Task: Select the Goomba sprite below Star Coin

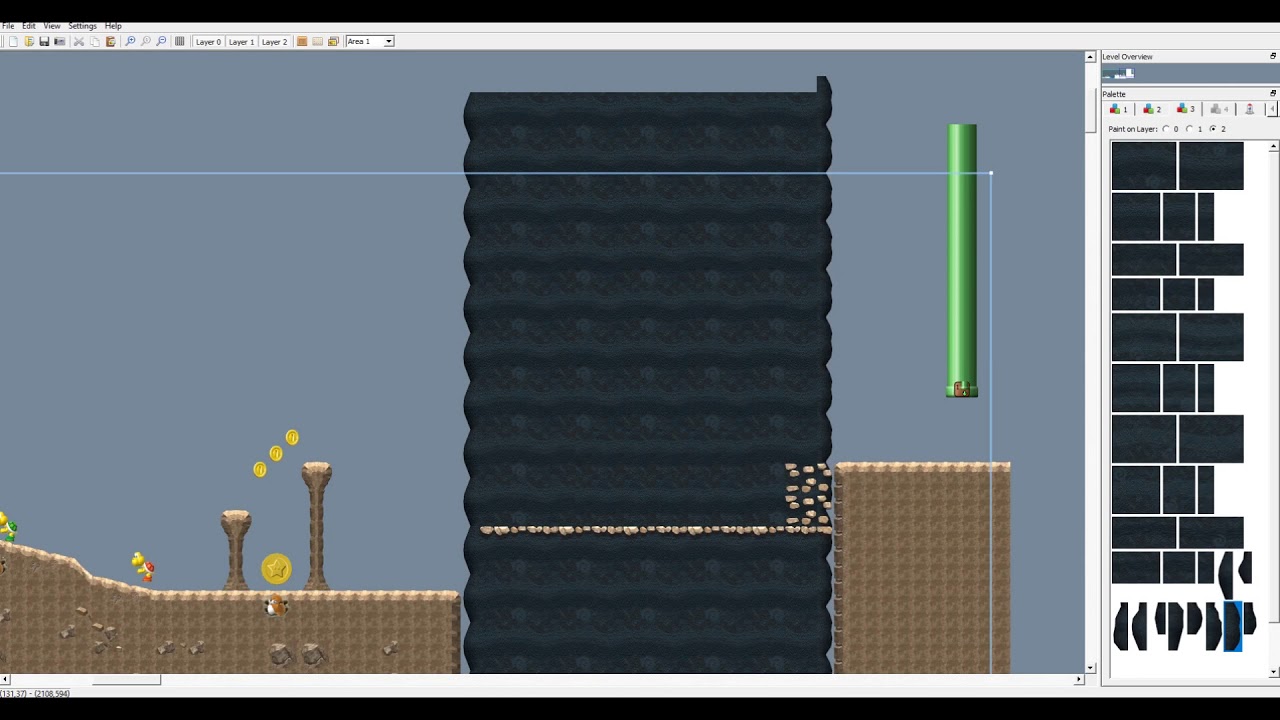Action: pos(276,604)
